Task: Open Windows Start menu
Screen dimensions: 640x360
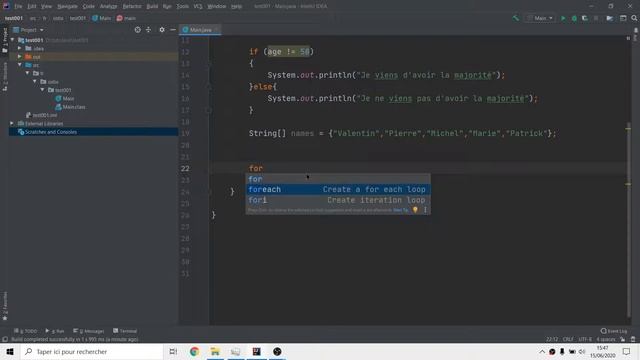Action: coord(10,352)
